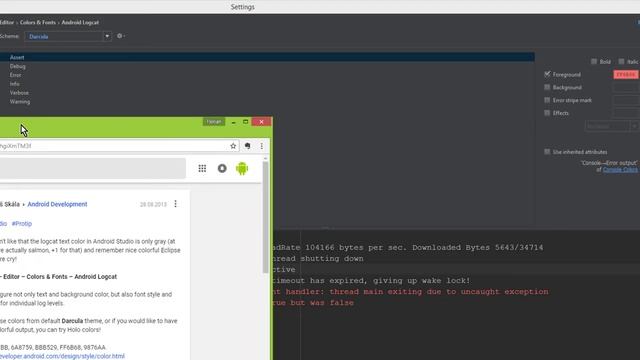
Task: Uncheck Foreground checkbox
Action: point(547,74)
